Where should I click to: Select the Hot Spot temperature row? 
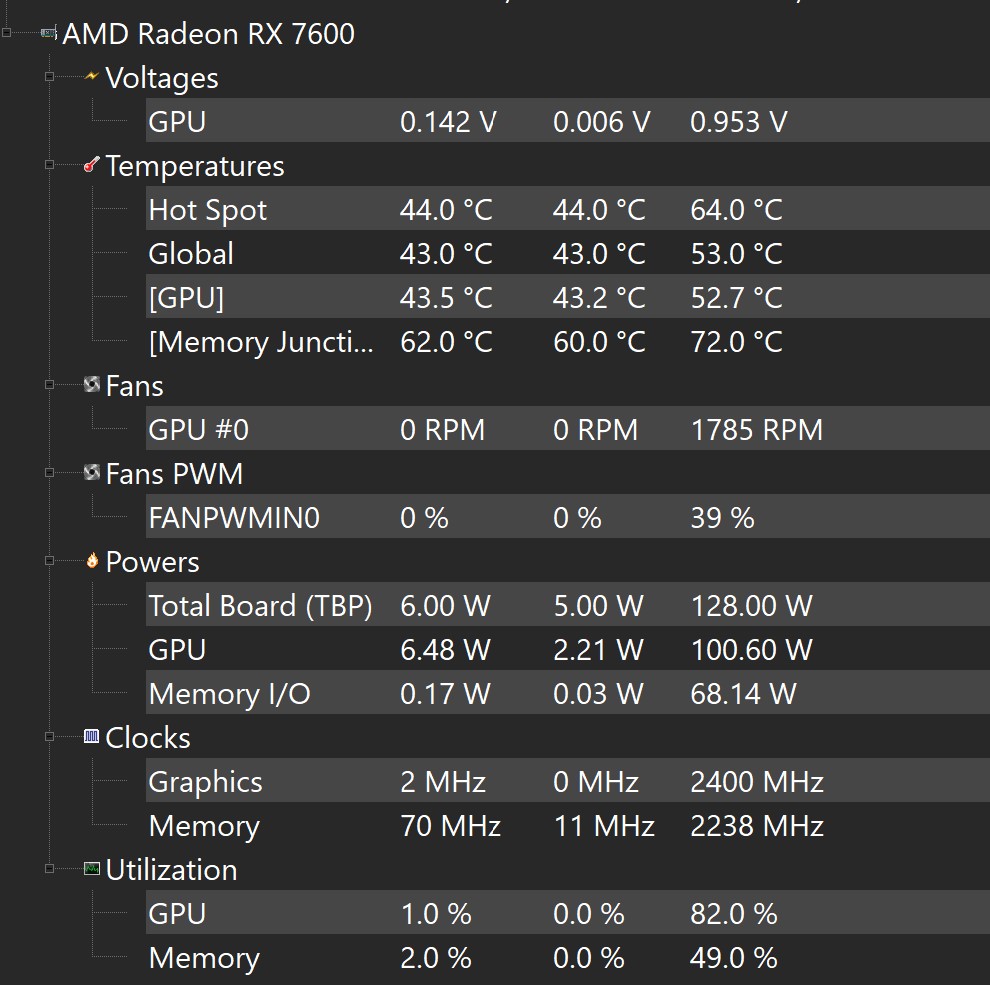pos(208,210)
